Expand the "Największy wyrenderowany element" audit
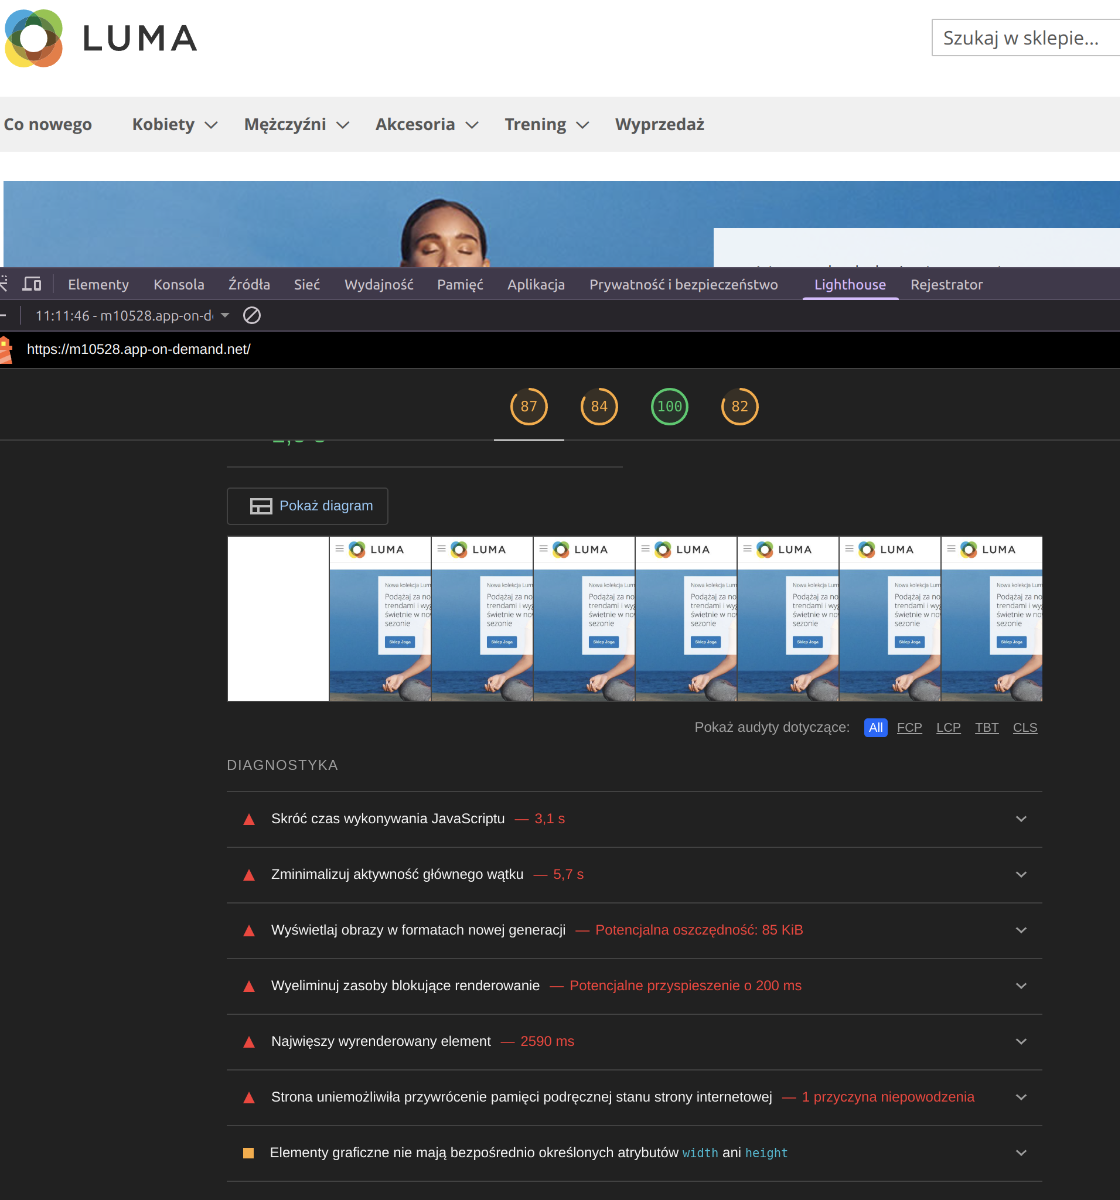The image size is (1120, 1200). point(1021,1041)
